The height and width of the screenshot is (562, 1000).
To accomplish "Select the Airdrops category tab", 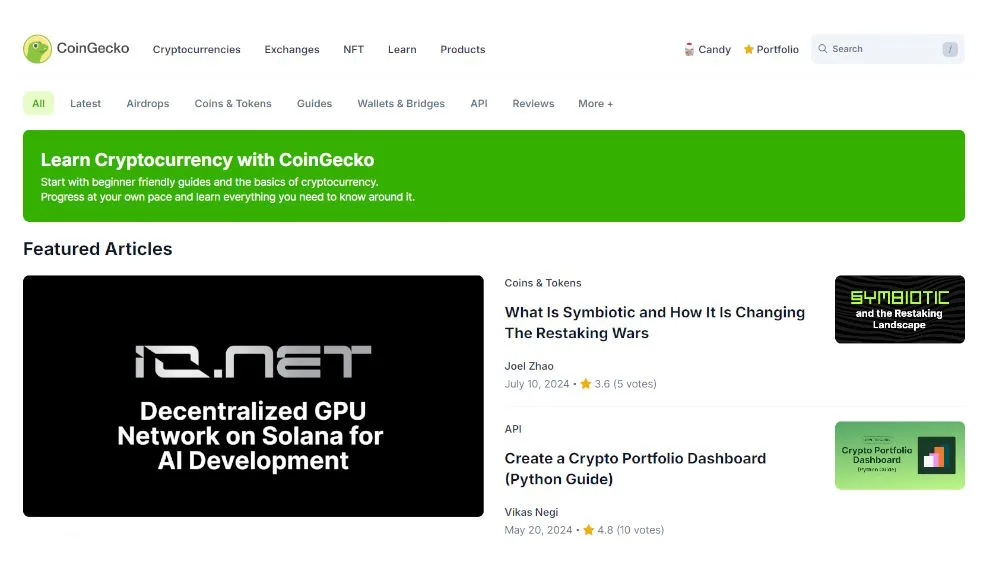I will click(148, 104).
